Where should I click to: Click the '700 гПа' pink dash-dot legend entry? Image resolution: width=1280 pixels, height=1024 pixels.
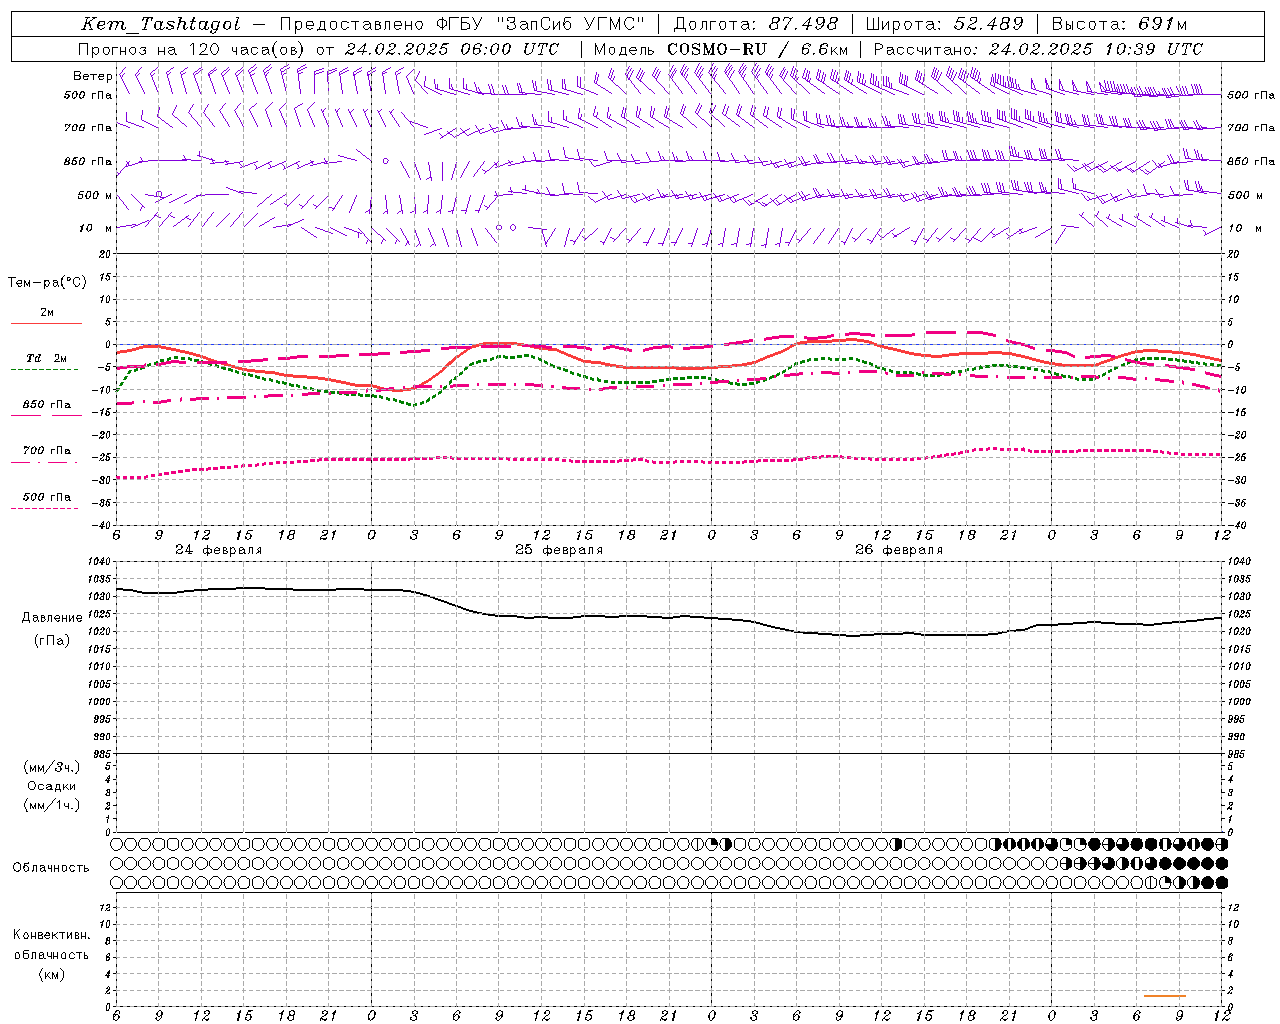pos(47,451)
